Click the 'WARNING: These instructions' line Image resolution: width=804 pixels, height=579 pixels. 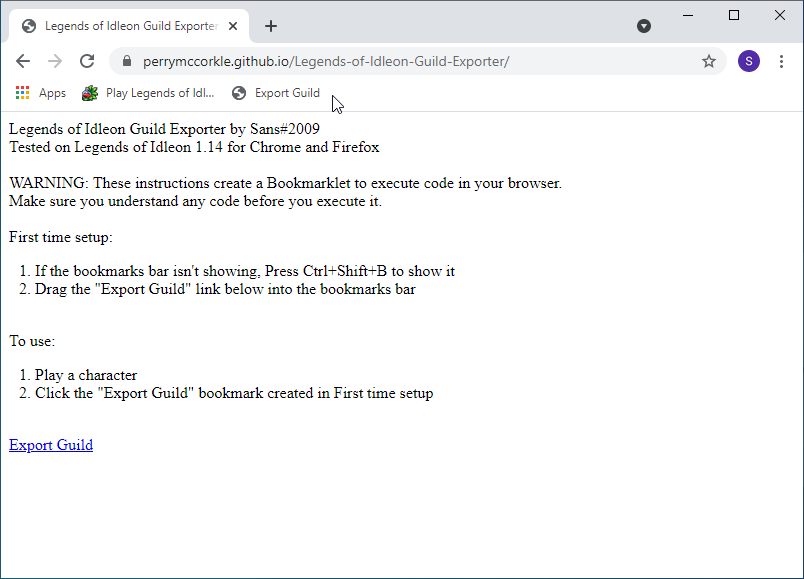click(x=286, y=183)
